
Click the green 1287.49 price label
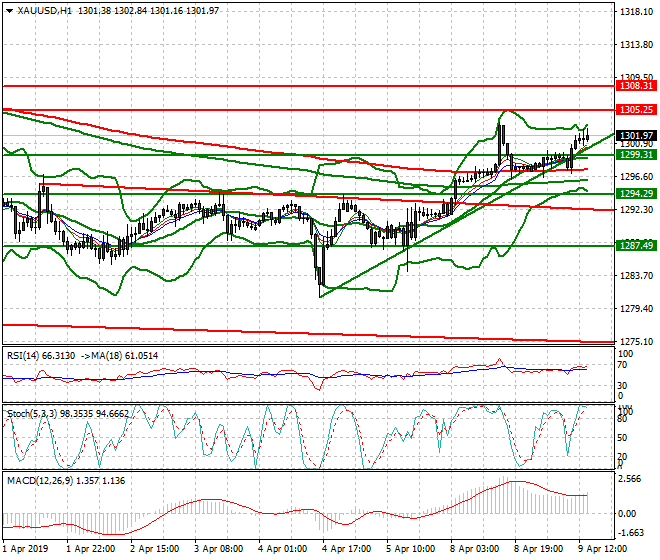pyautogui.click(x=636, y=245)
